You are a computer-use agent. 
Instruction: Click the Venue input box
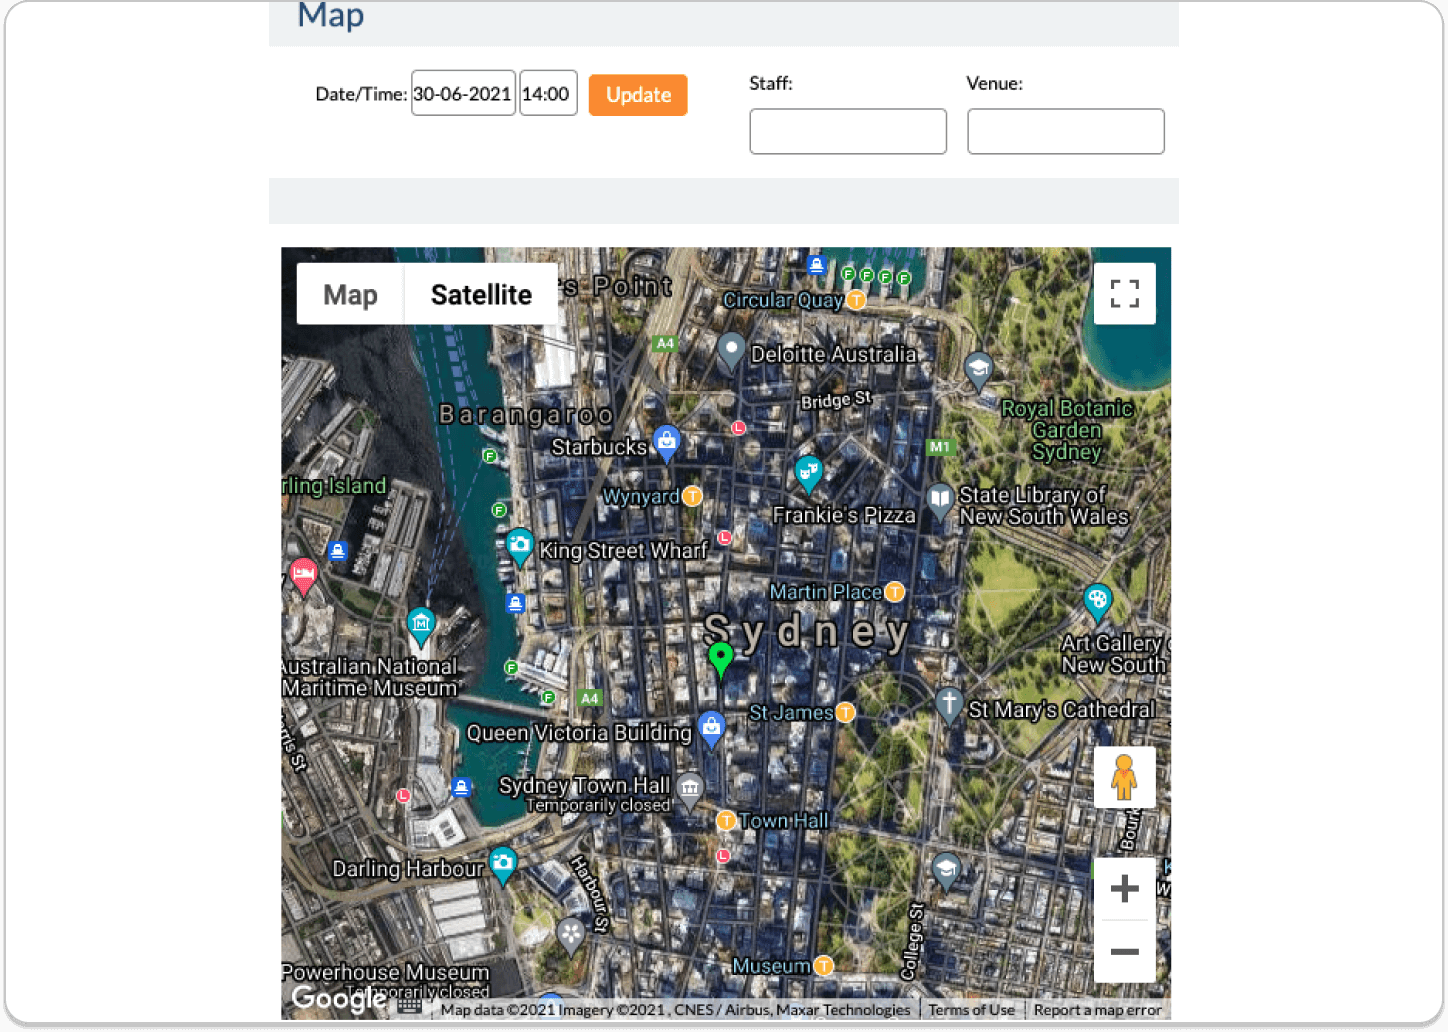pos(1065,132)
